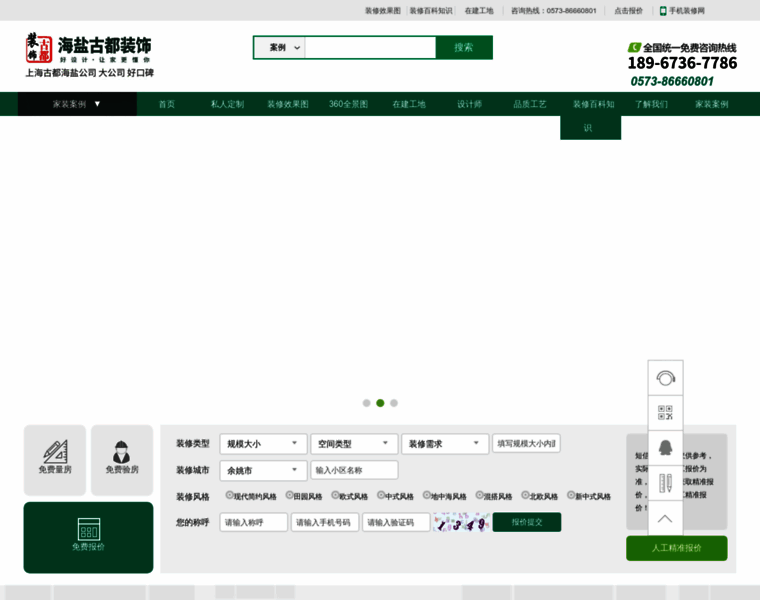This screenshot has height=600, width=760.
Task: Click the search text input field
Action: (x=370, y=47)
